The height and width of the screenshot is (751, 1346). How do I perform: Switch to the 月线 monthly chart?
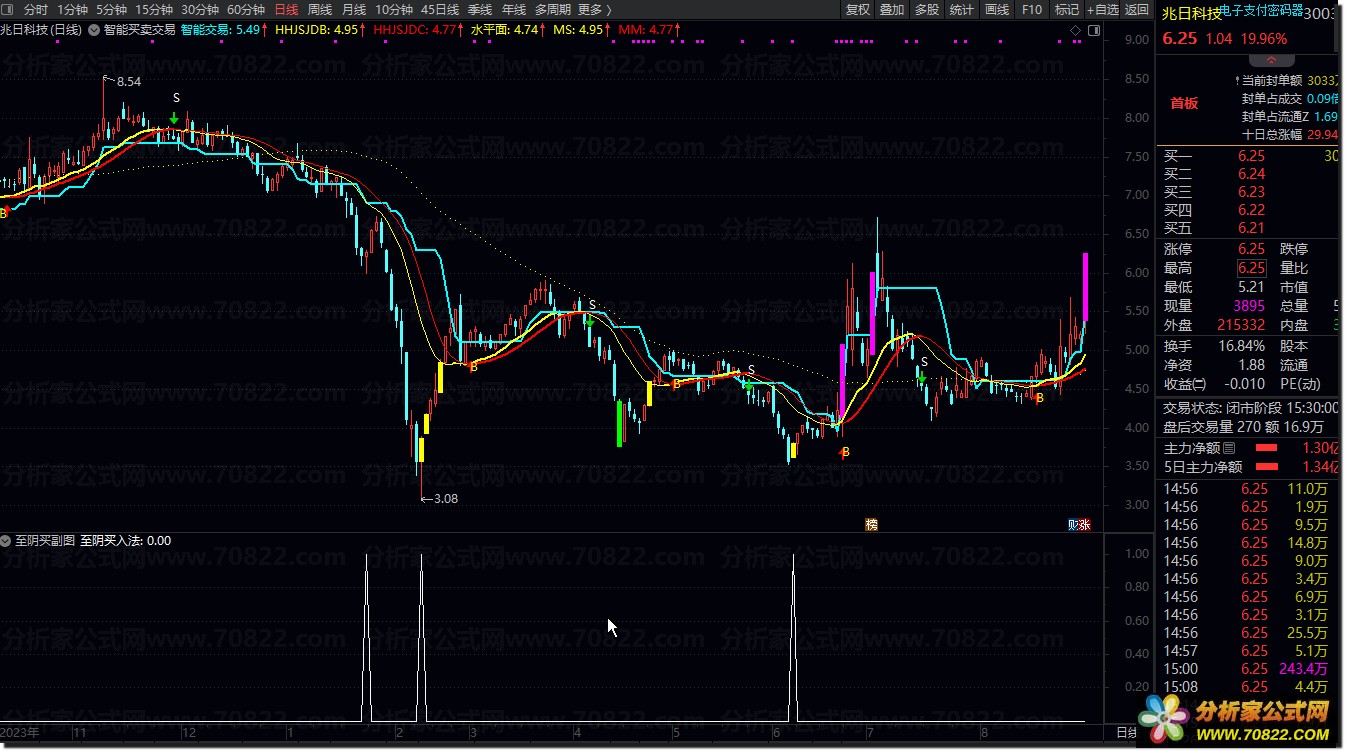(354, 9)
